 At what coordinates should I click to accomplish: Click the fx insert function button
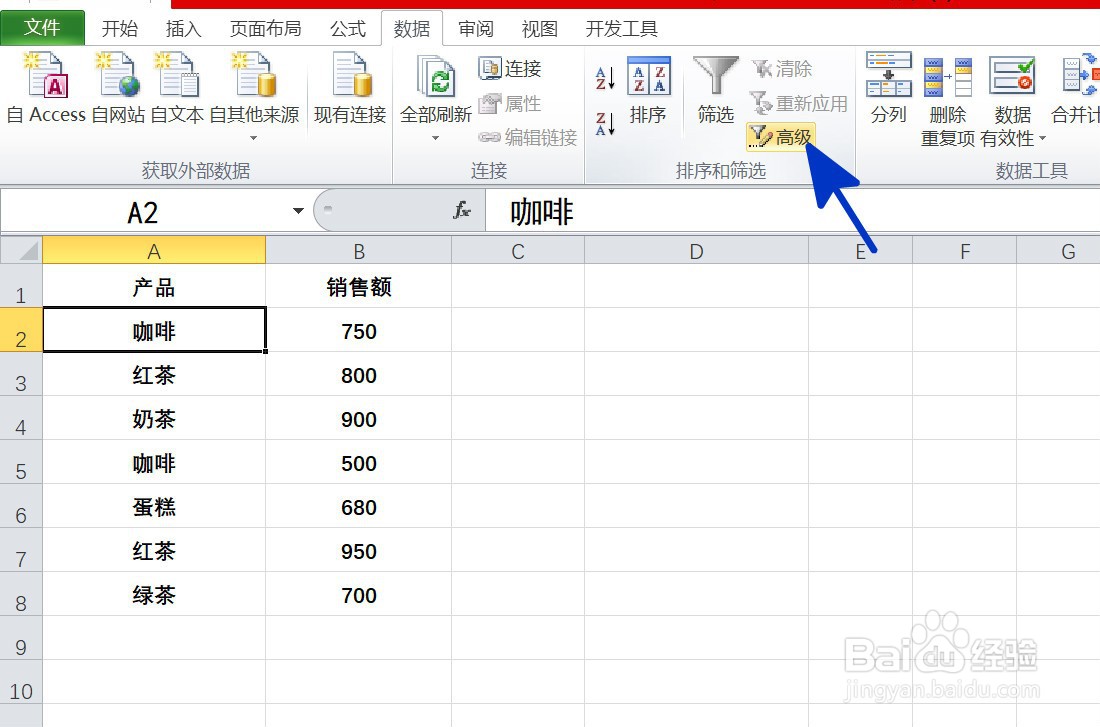tap(463, 211)
